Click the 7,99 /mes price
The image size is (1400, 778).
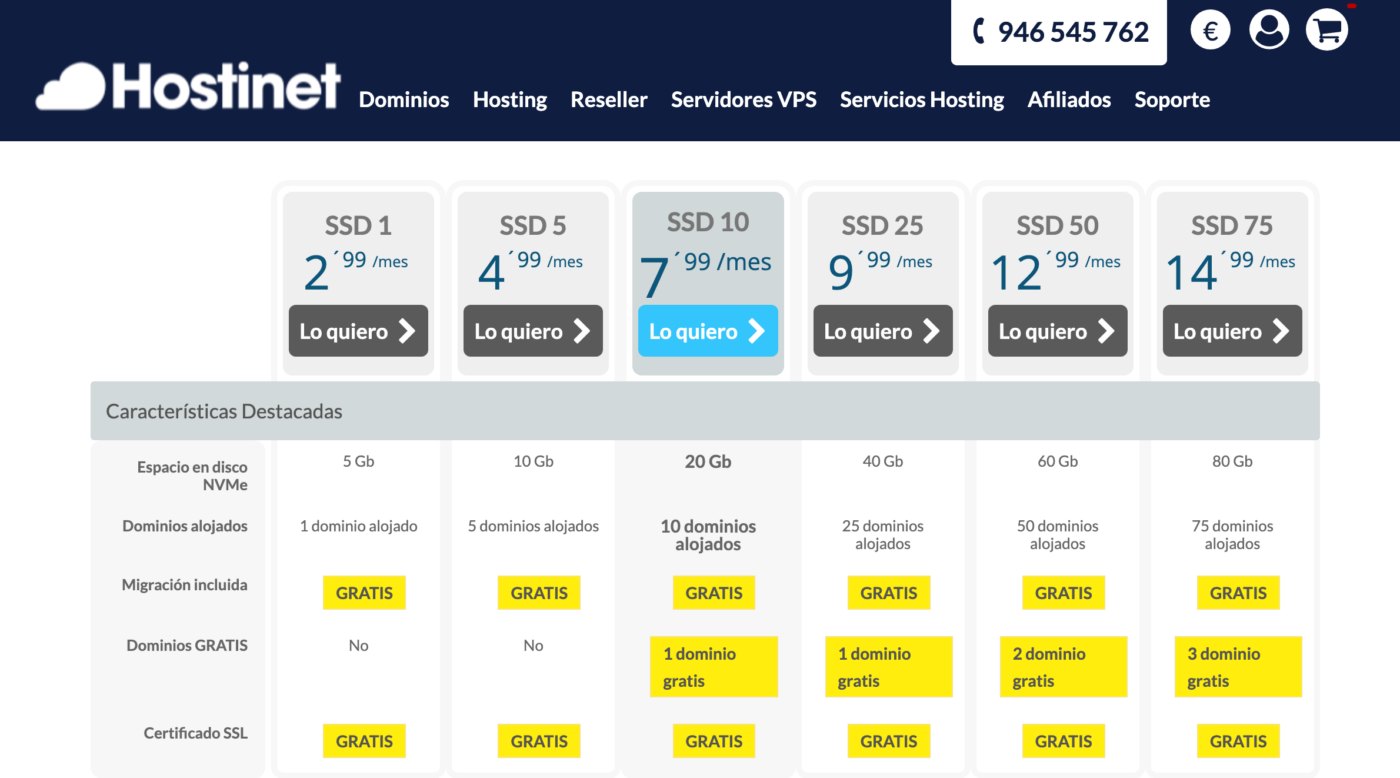pos(705,275)
